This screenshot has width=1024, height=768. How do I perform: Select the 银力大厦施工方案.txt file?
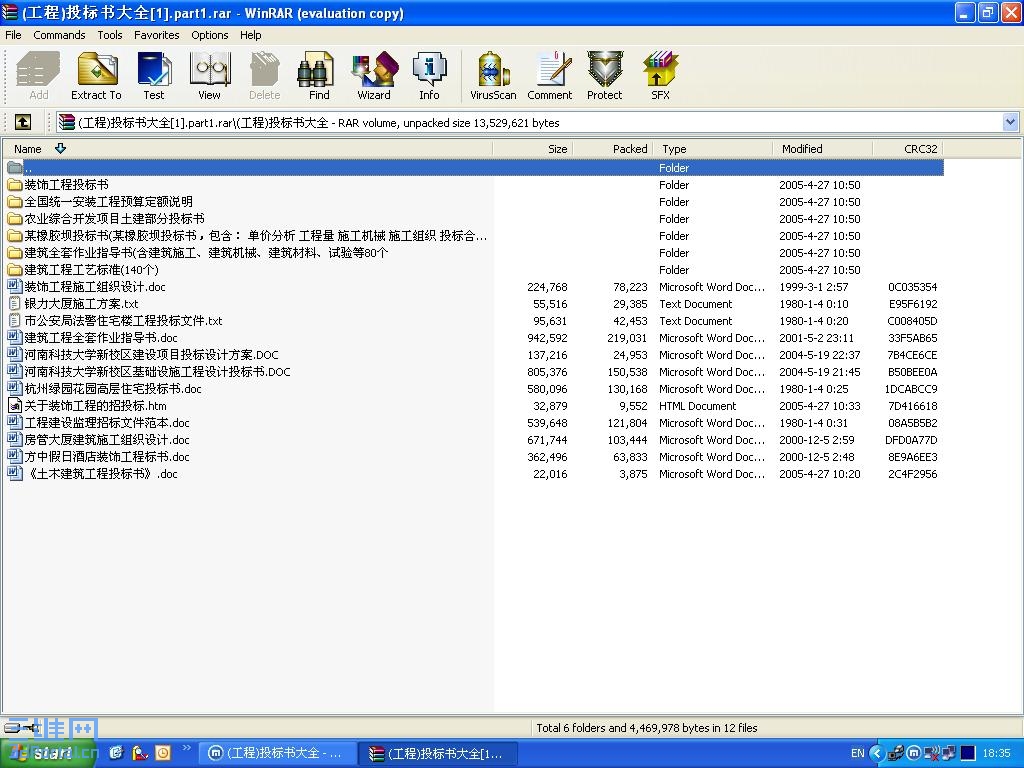pos(81,304)
